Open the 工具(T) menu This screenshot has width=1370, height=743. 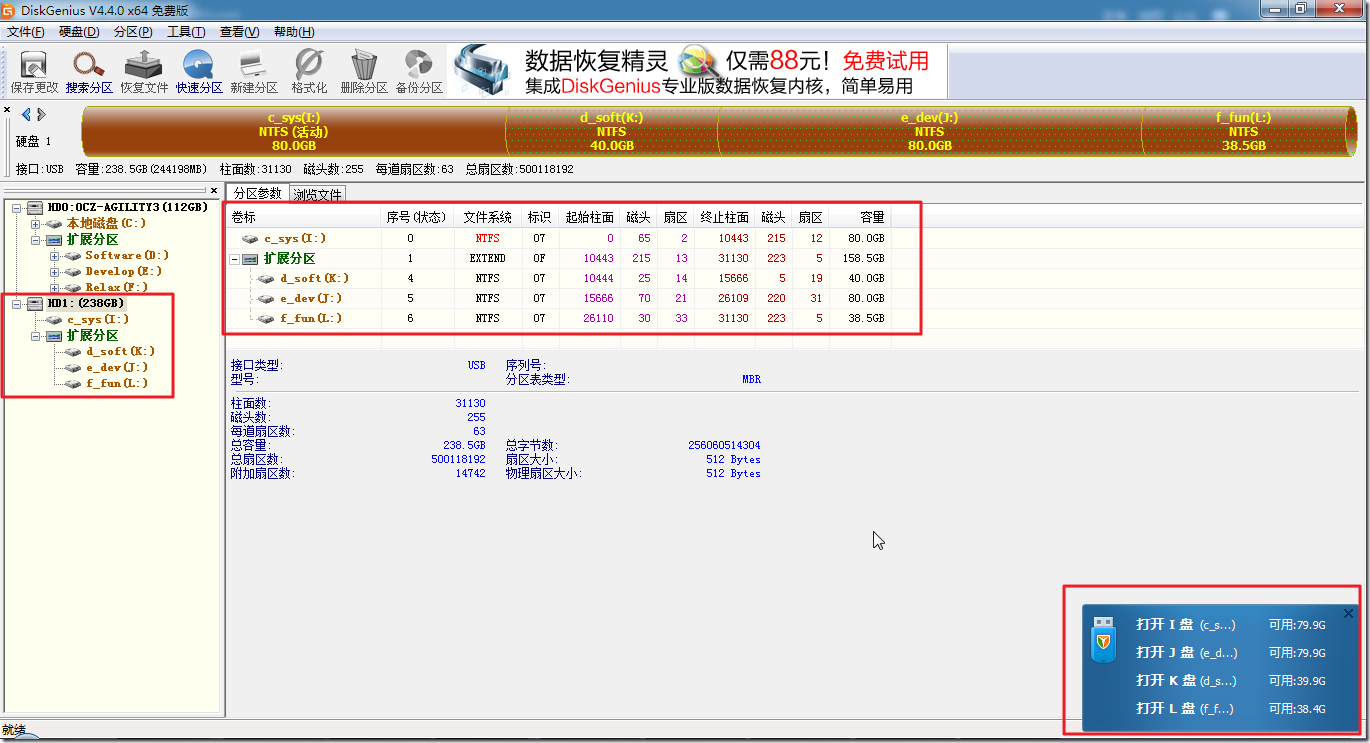(x=186, y=32)
